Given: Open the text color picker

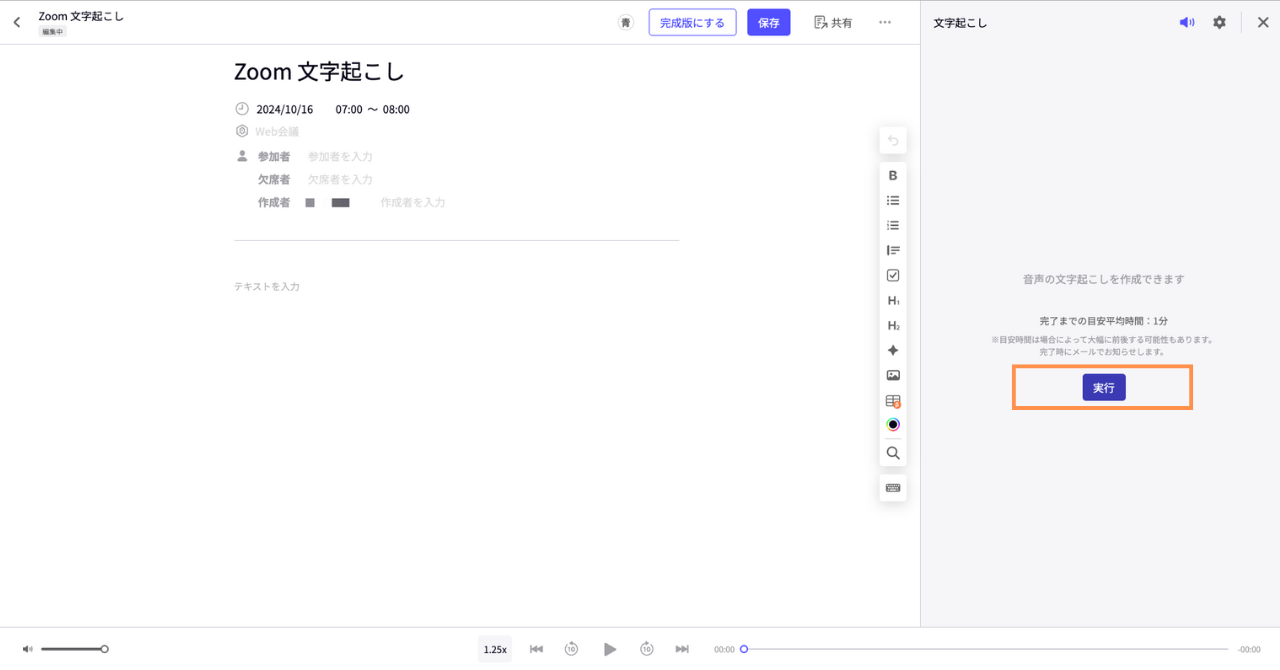Looking at the screenshot, I should [x=893, y=425].
